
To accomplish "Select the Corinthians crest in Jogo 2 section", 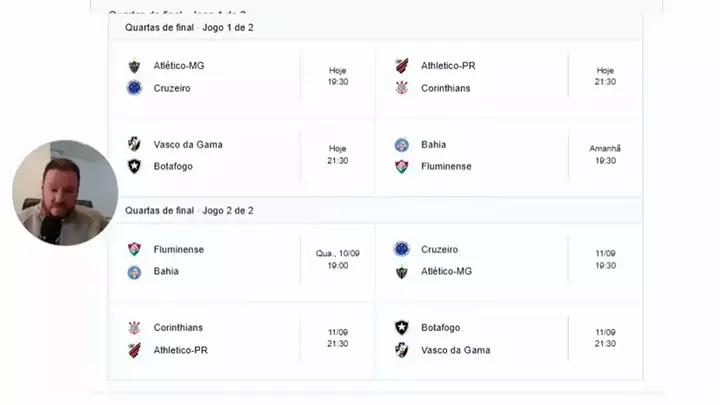I will coord(134,328).
